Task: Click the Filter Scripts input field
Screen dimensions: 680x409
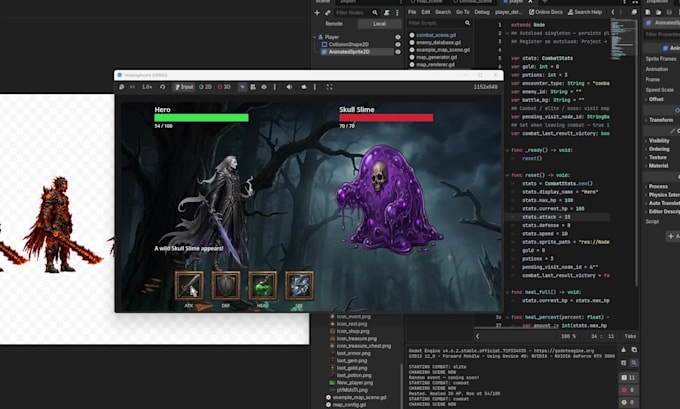Action: tap(439, 23)
